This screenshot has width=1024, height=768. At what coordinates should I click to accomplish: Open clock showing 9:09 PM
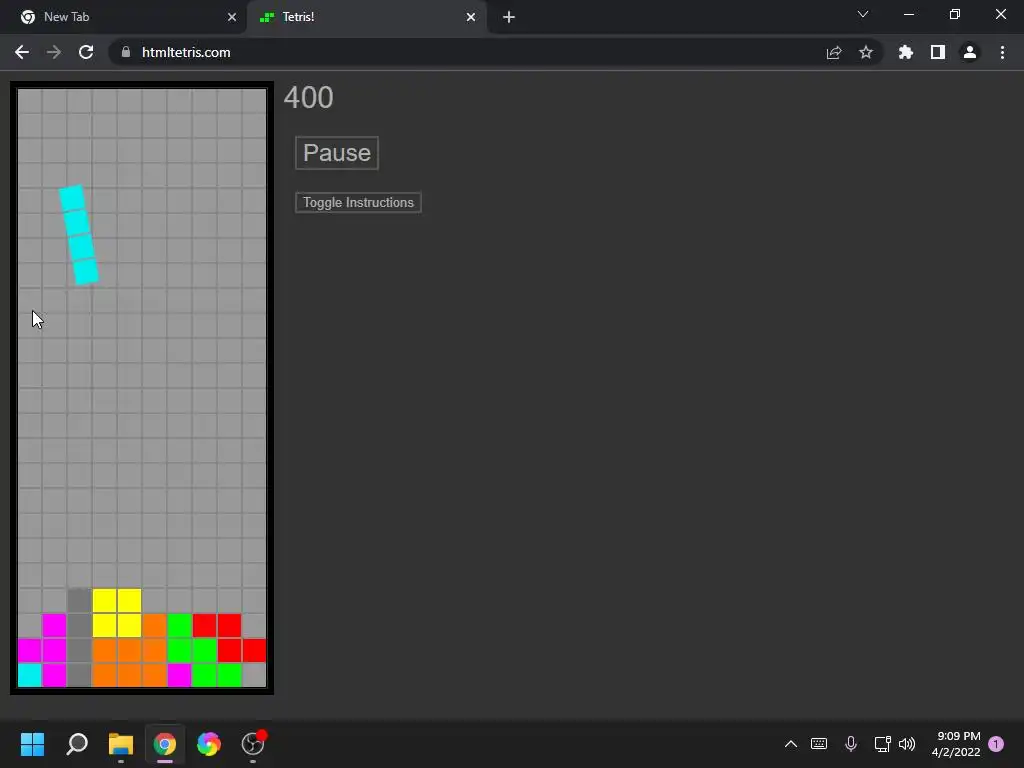(x=957, y=744)
